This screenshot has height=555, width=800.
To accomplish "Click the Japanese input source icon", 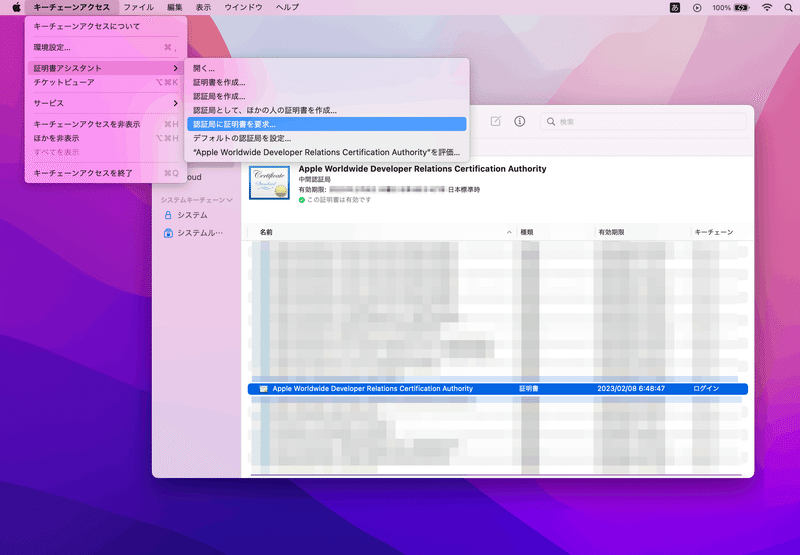I will pyautogui.click(x=674, y=7).
